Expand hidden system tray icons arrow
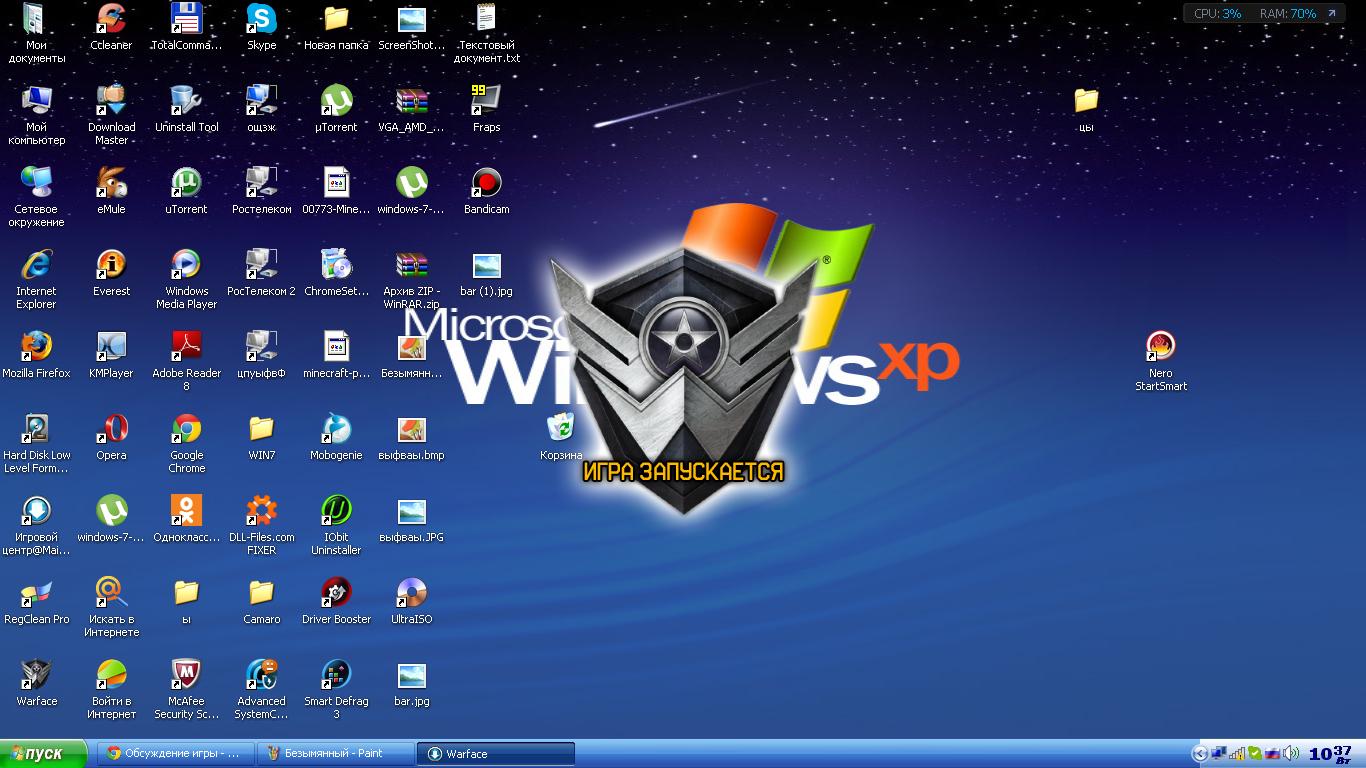Screen dimensions: 1366x768 [x=1200, y=753]
